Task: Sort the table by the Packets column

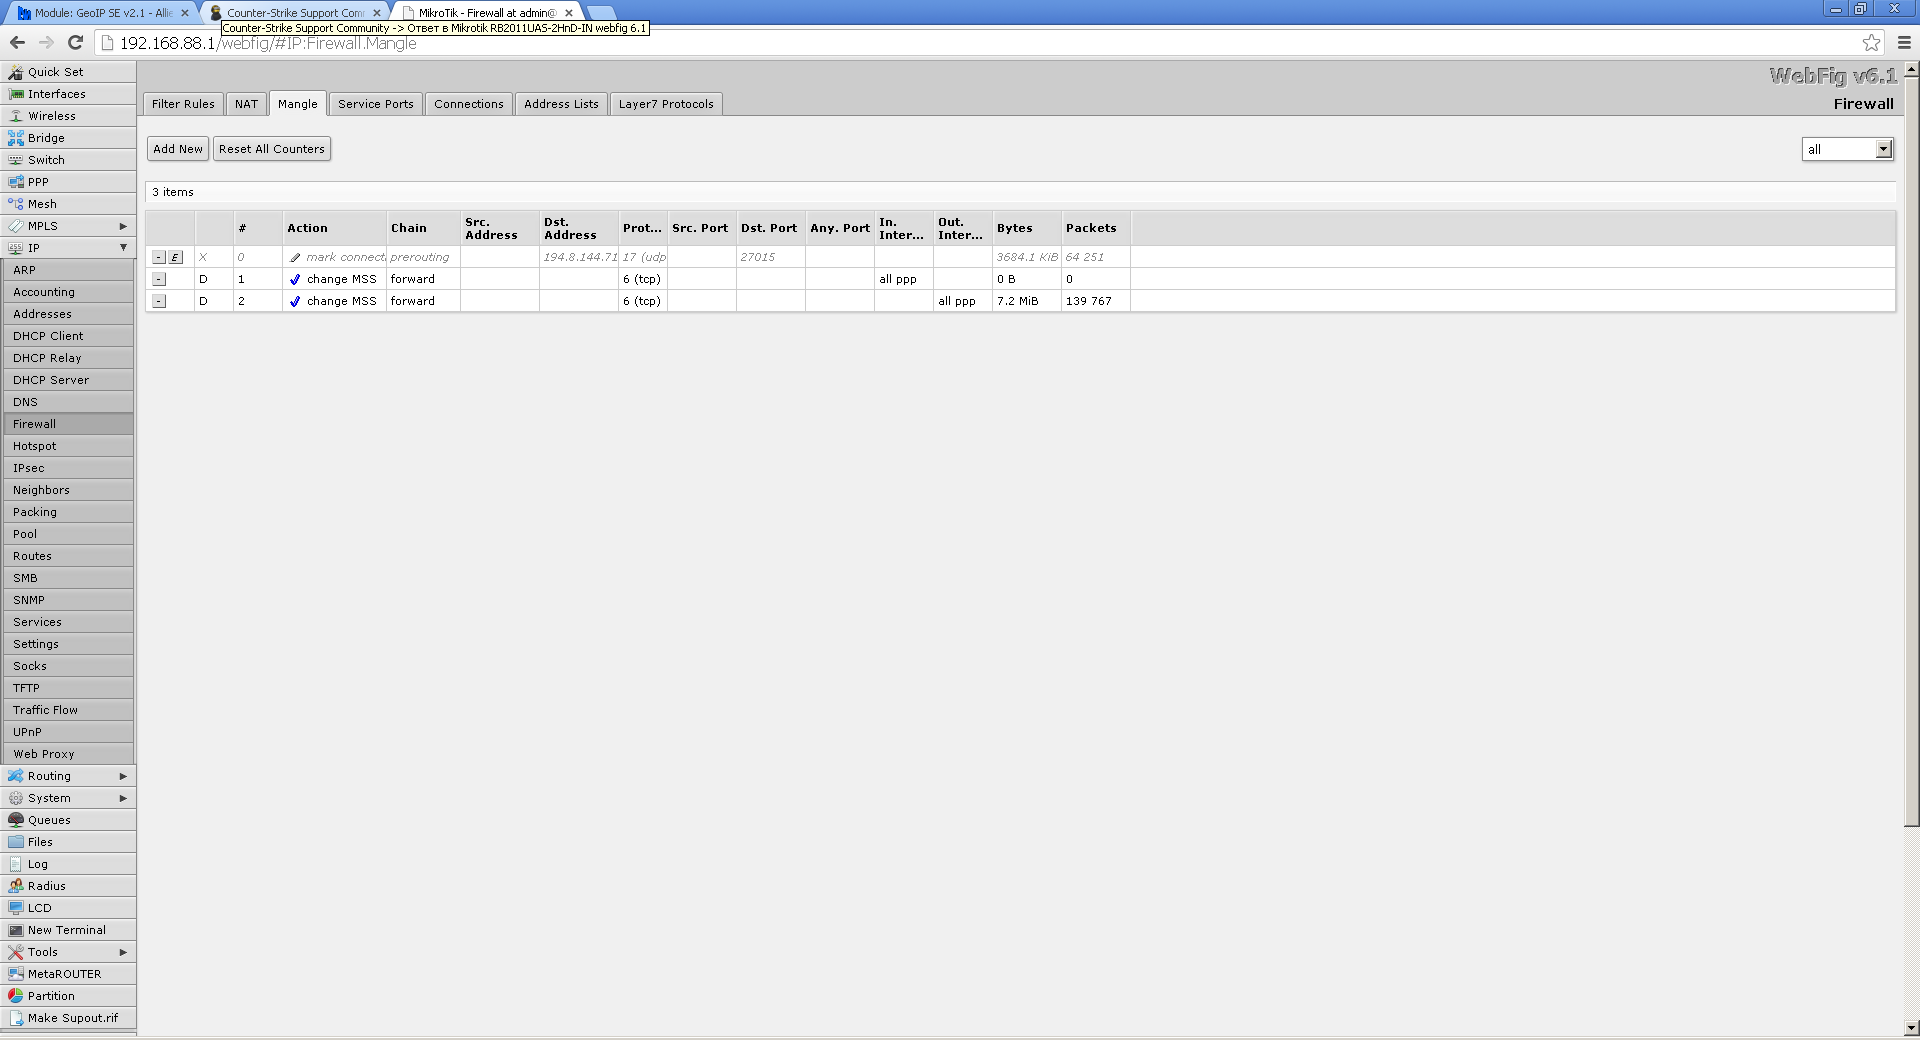Action: point(1096,228)
